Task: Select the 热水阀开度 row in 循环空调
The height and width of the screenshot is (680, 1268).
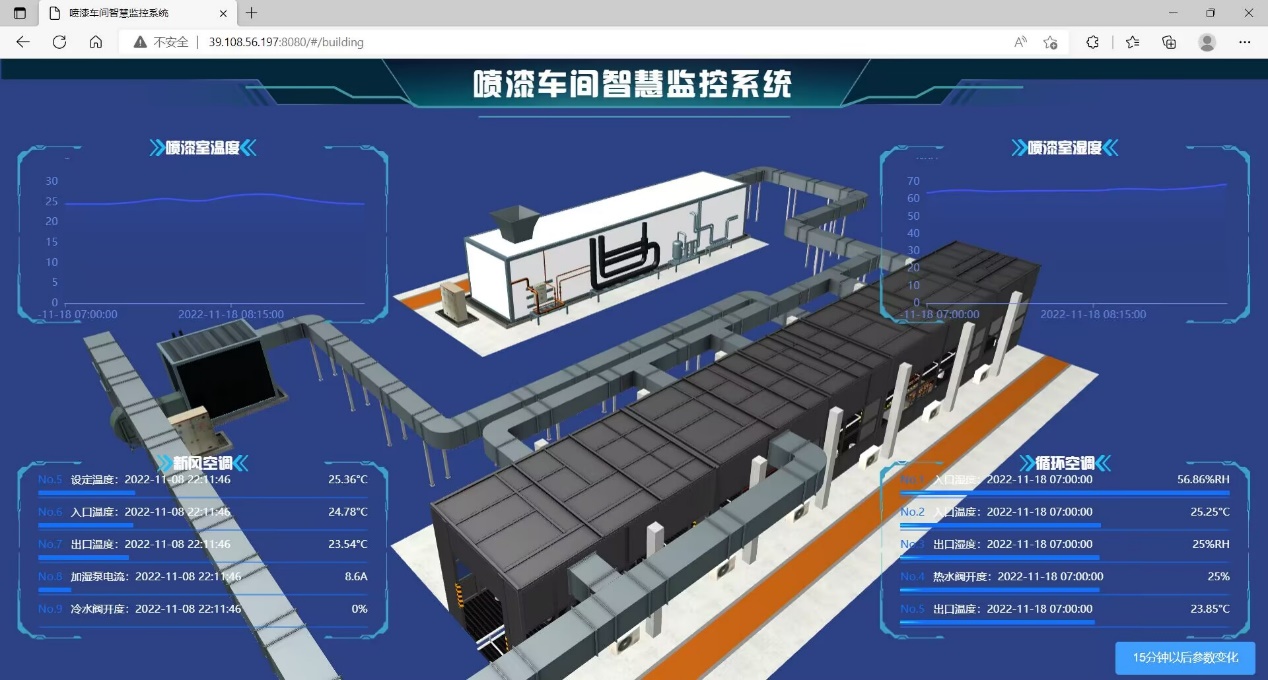Action: click(x=1064, y=577)
